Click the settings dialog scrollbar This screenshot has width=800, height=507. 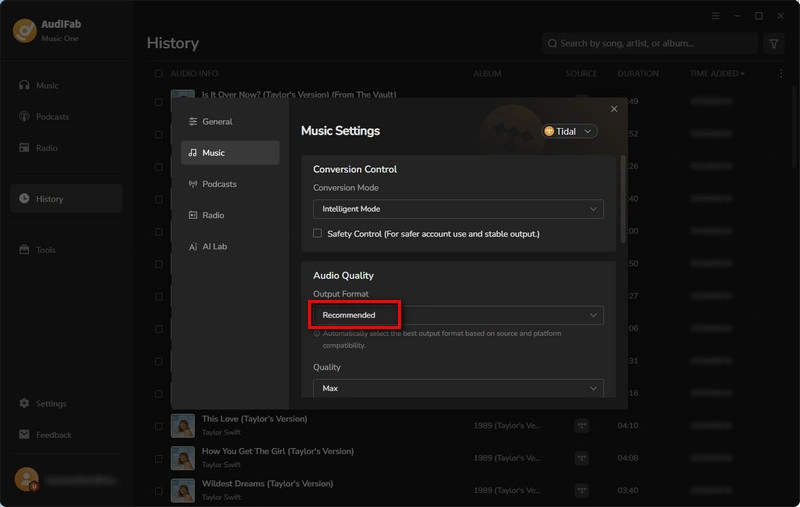click(x=622, y=199)
